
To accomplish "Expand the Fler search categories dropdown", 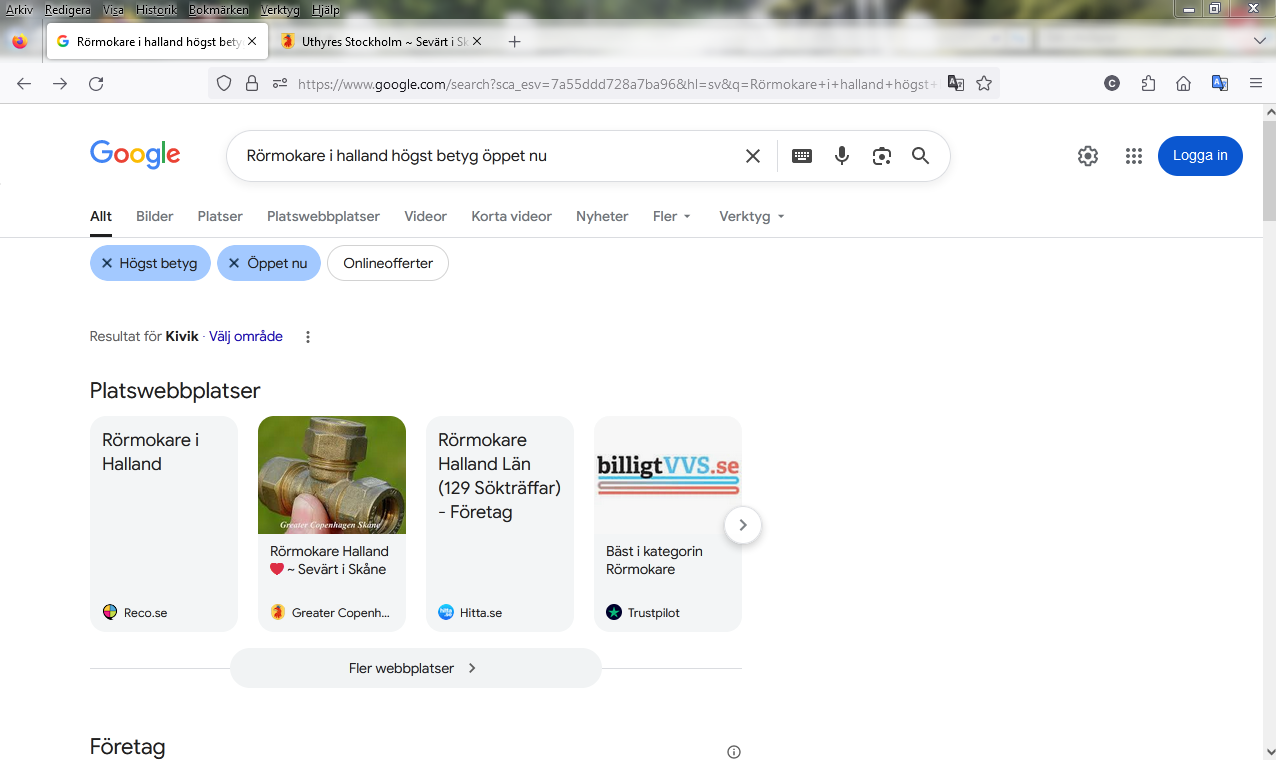I will pos(672,216).
